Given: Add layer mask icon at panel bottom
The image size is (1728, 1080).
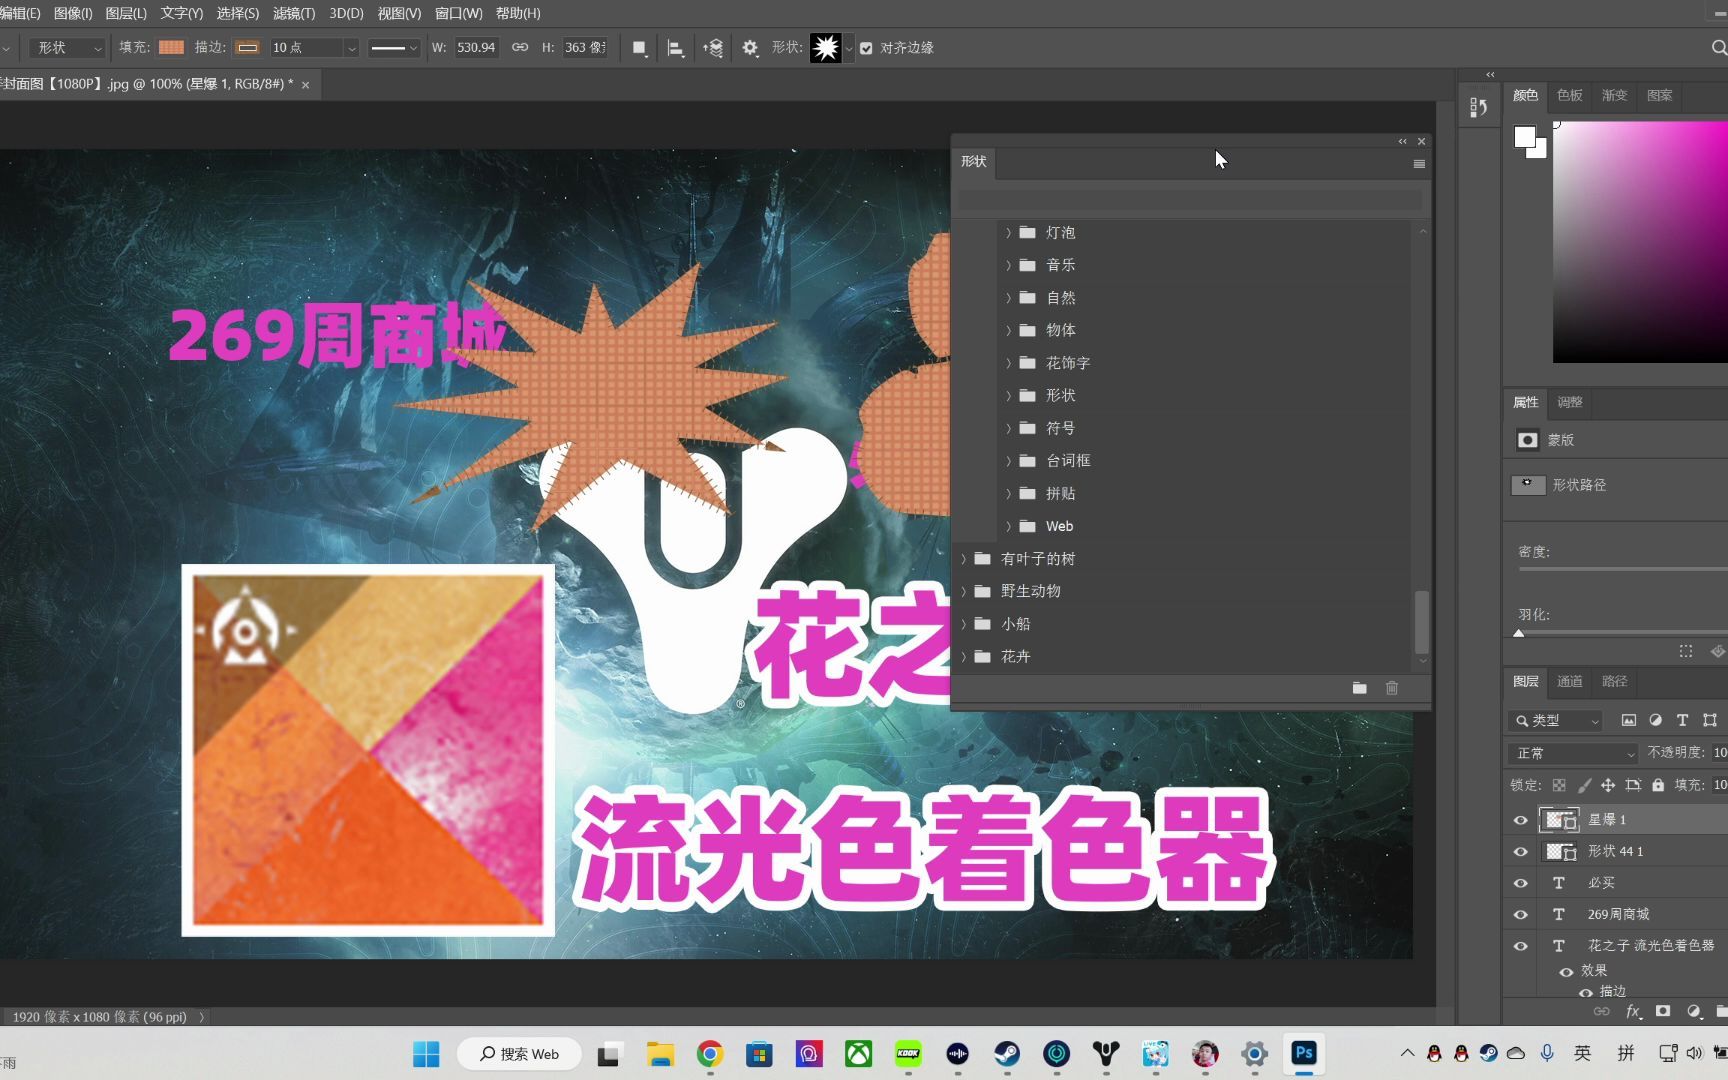Looking at the screenshot, I should tap(1663, 1011).
